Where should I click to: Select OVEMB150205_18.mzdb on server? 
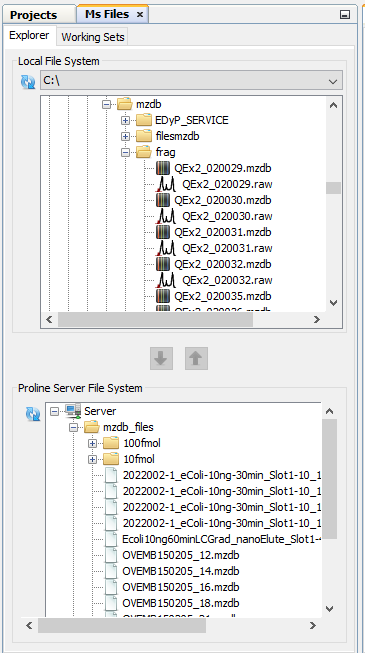[x=181, y=603]
